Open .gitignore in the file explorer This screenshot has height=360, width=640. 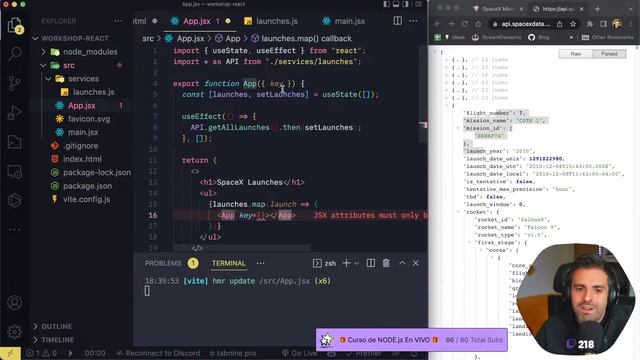tap(82, 146)
